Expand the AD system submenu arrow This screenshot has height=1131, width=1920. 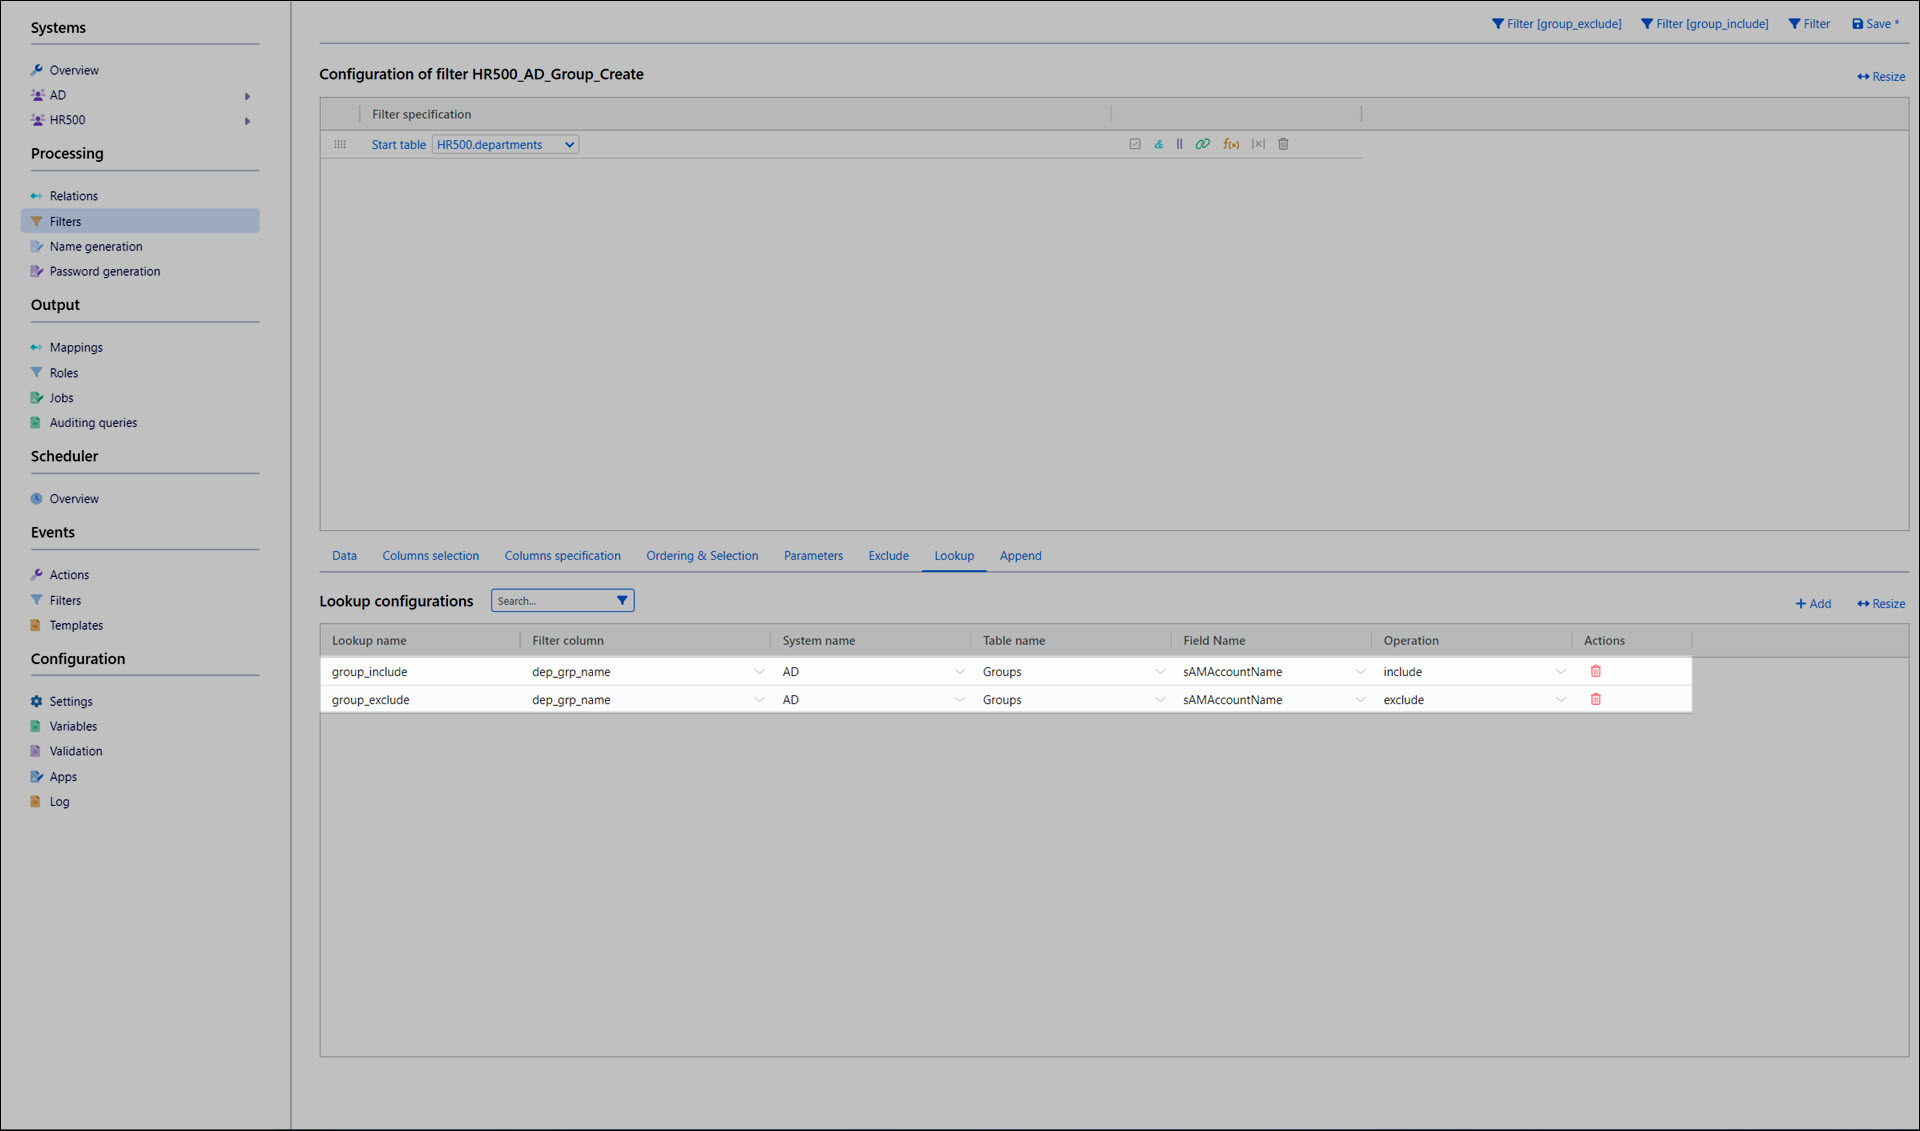[247, 96]
